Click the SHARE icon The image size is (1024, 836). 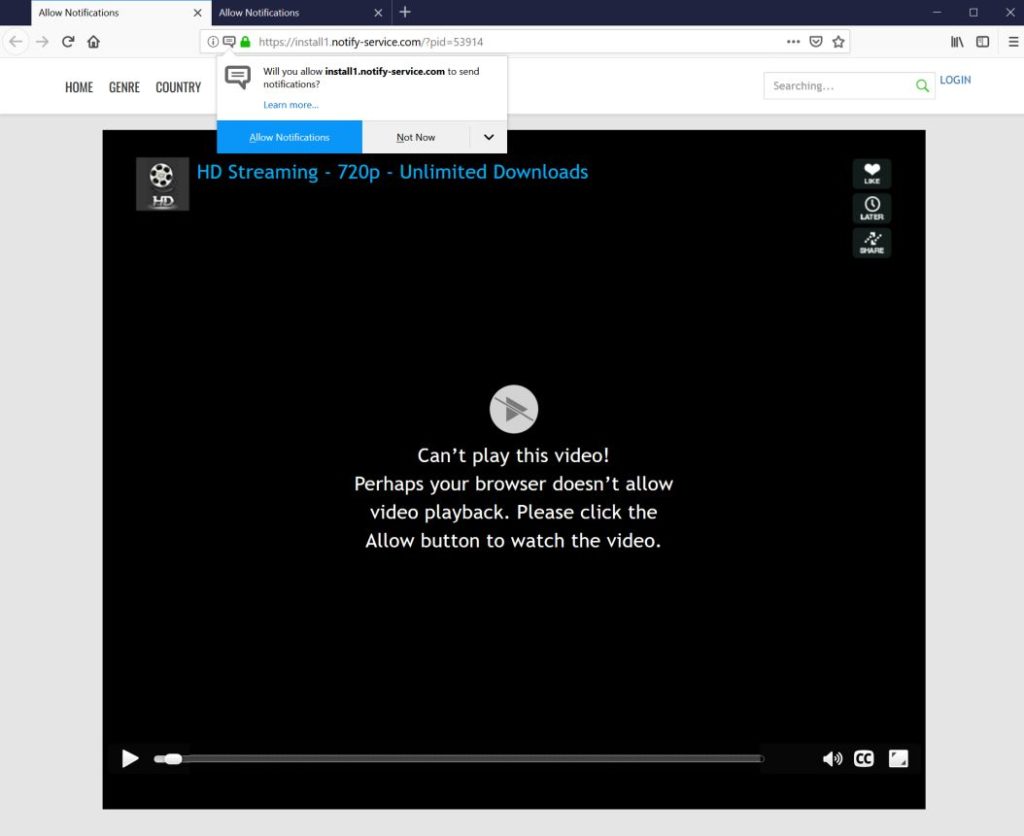click(871, 242)
